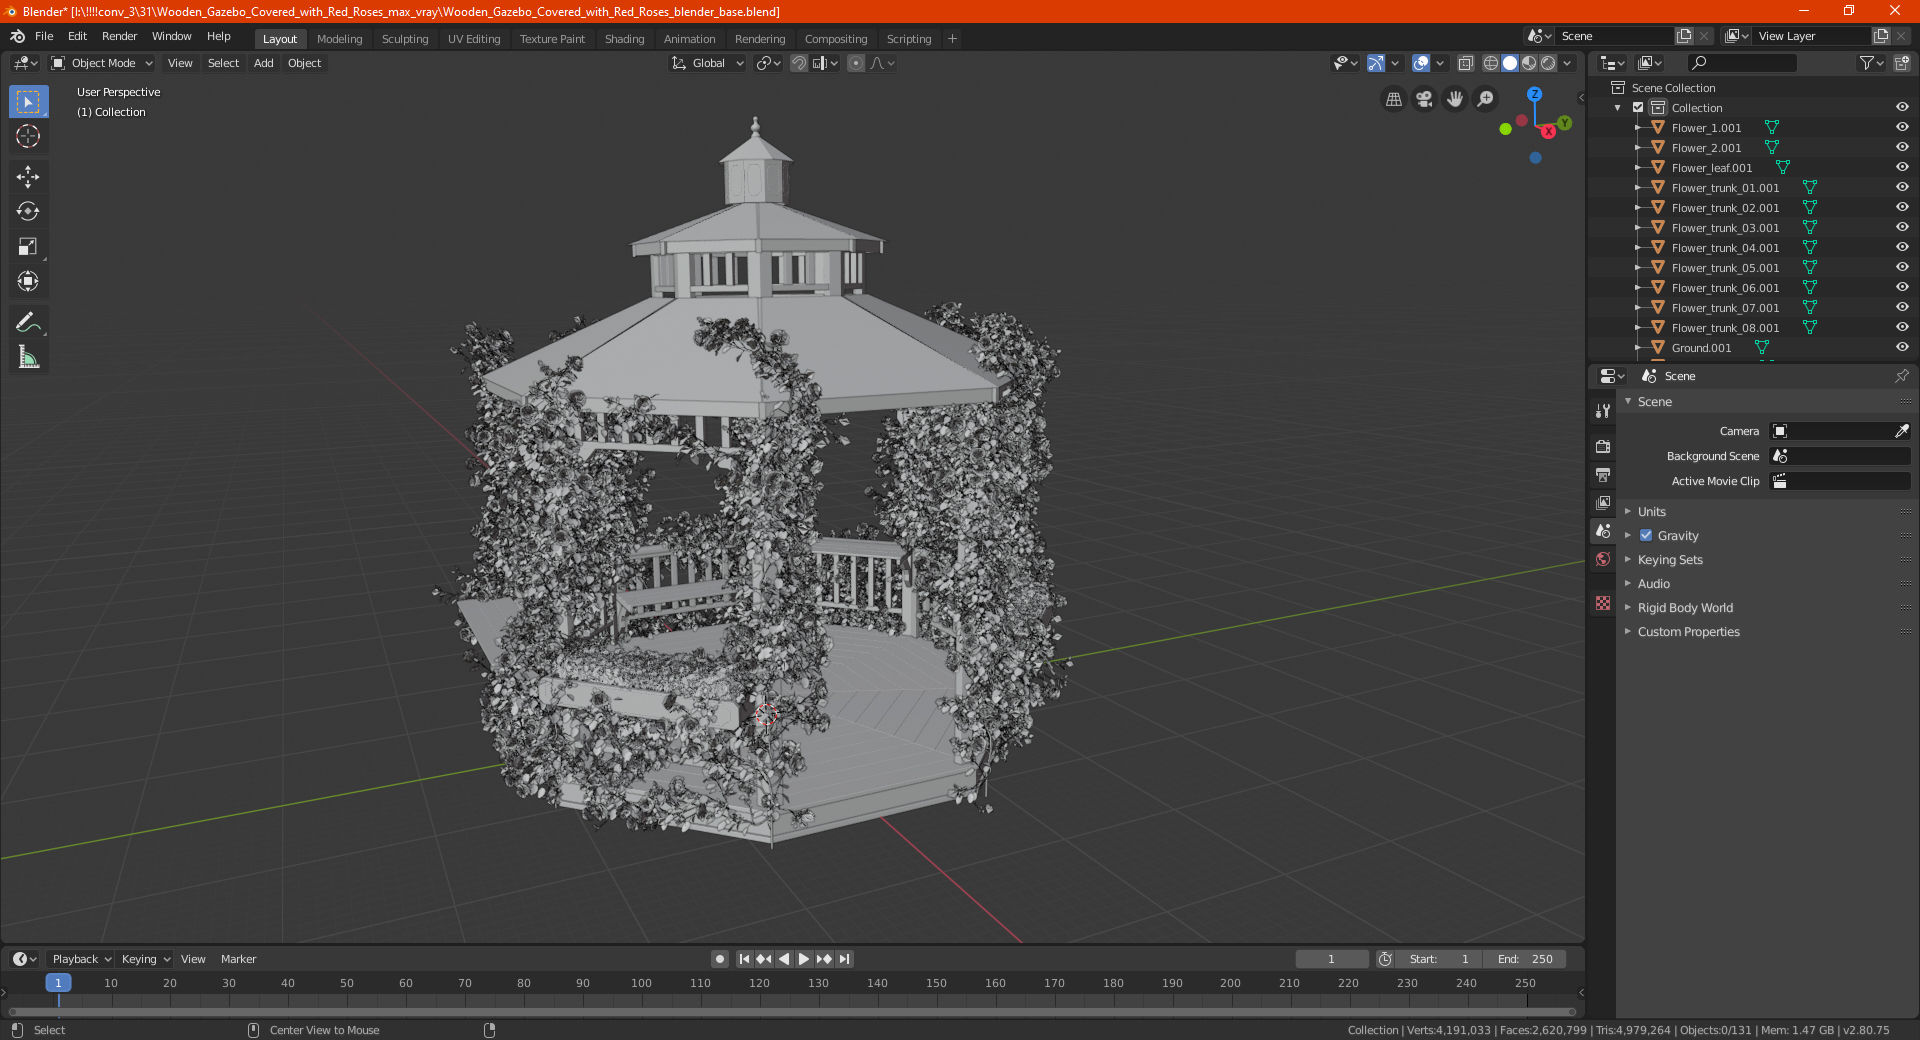Image resolution: width=1920 pixels, height=1040 pixels.
Task: Click the camera eyedropper icon
Action: [1901, 431]
